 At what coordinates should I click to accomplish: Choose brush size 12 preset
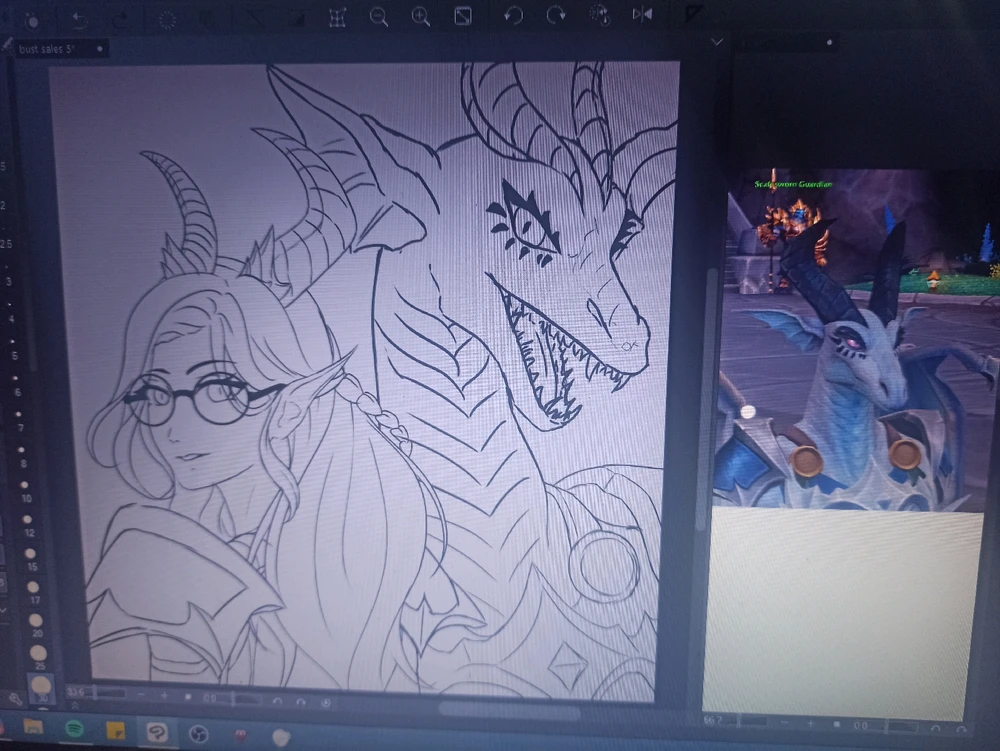[x=28, y=525]
